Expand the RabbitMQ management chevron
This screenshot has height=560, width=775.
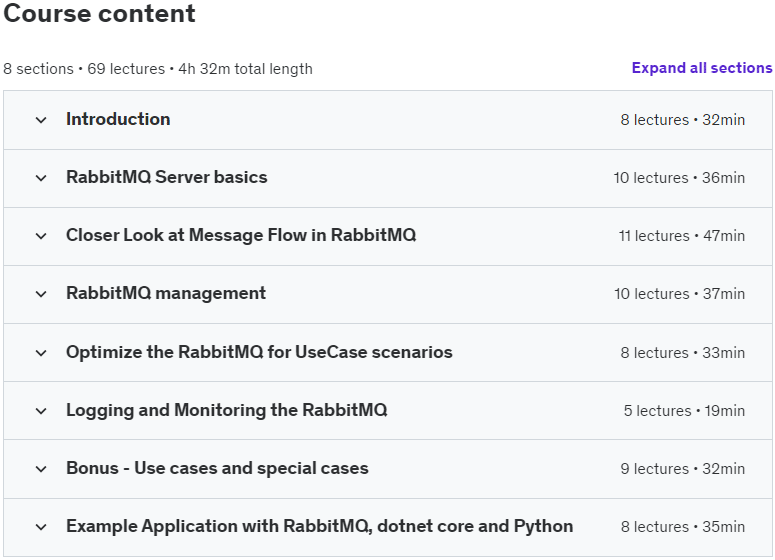point(41,294)
